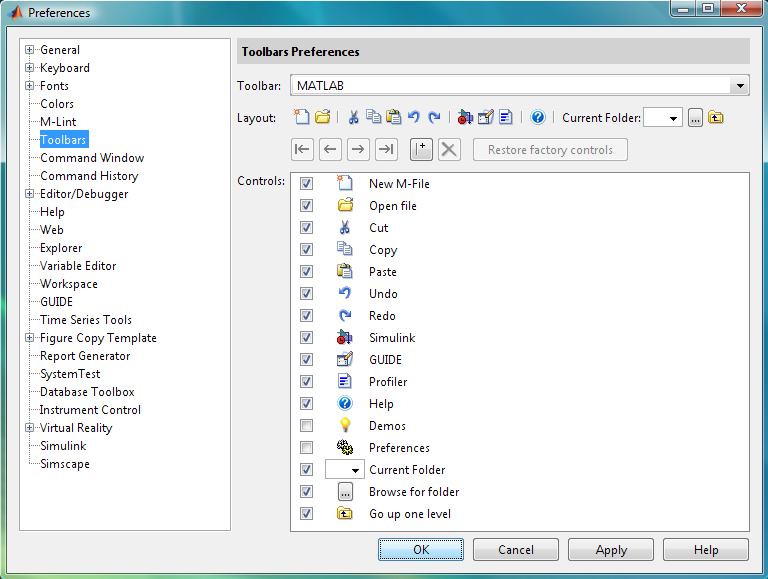768x579 pixels.
Task: Click the Cut scissors icon in the Layout row
Action: pyautogui.click(x=353, y=118)
